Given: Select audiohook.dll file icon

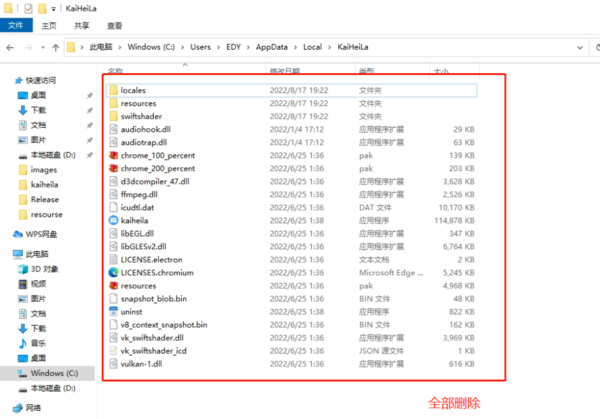Looking at the screenshot, I should (113, 129).
